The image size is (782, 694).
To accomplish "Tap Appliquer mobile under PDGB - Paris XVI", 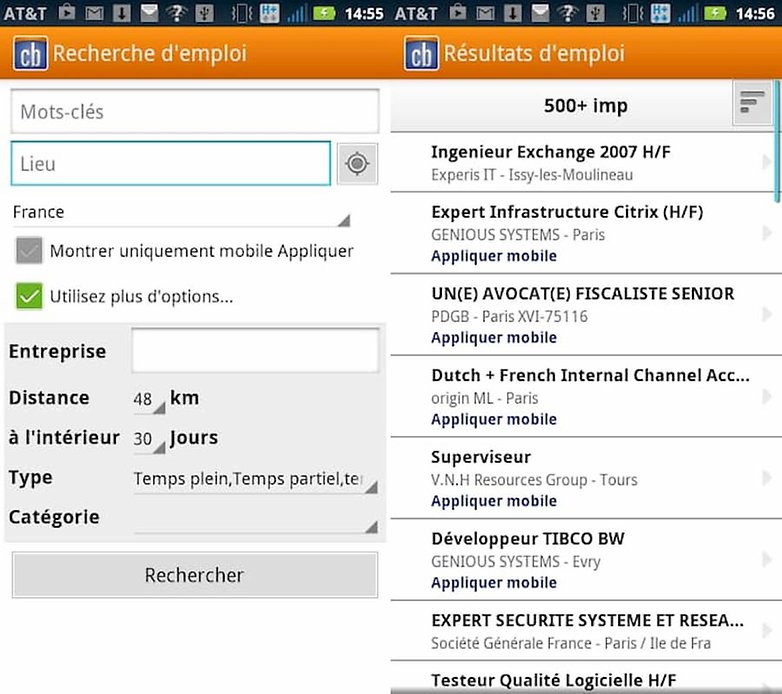I will tap(494, 338).
